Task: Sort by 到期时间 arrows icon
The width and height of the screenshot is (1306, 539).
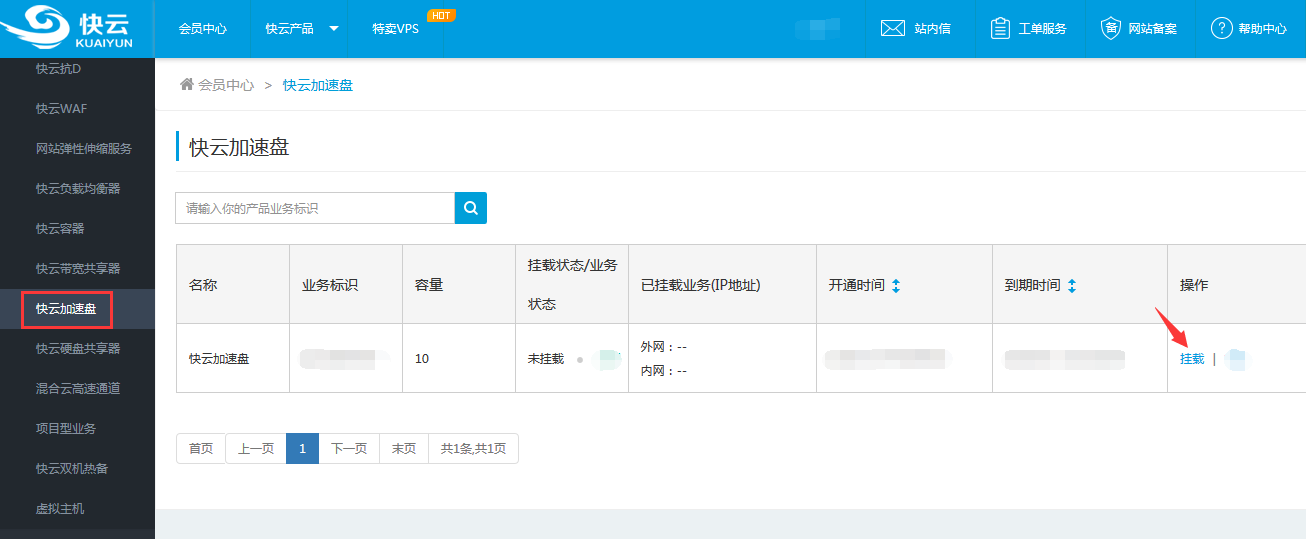Action: click(x=1072, y=285)
